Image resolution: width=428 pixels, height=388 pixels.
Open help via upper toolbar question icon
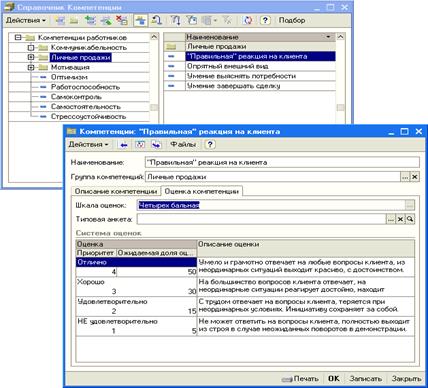(265, 20)
